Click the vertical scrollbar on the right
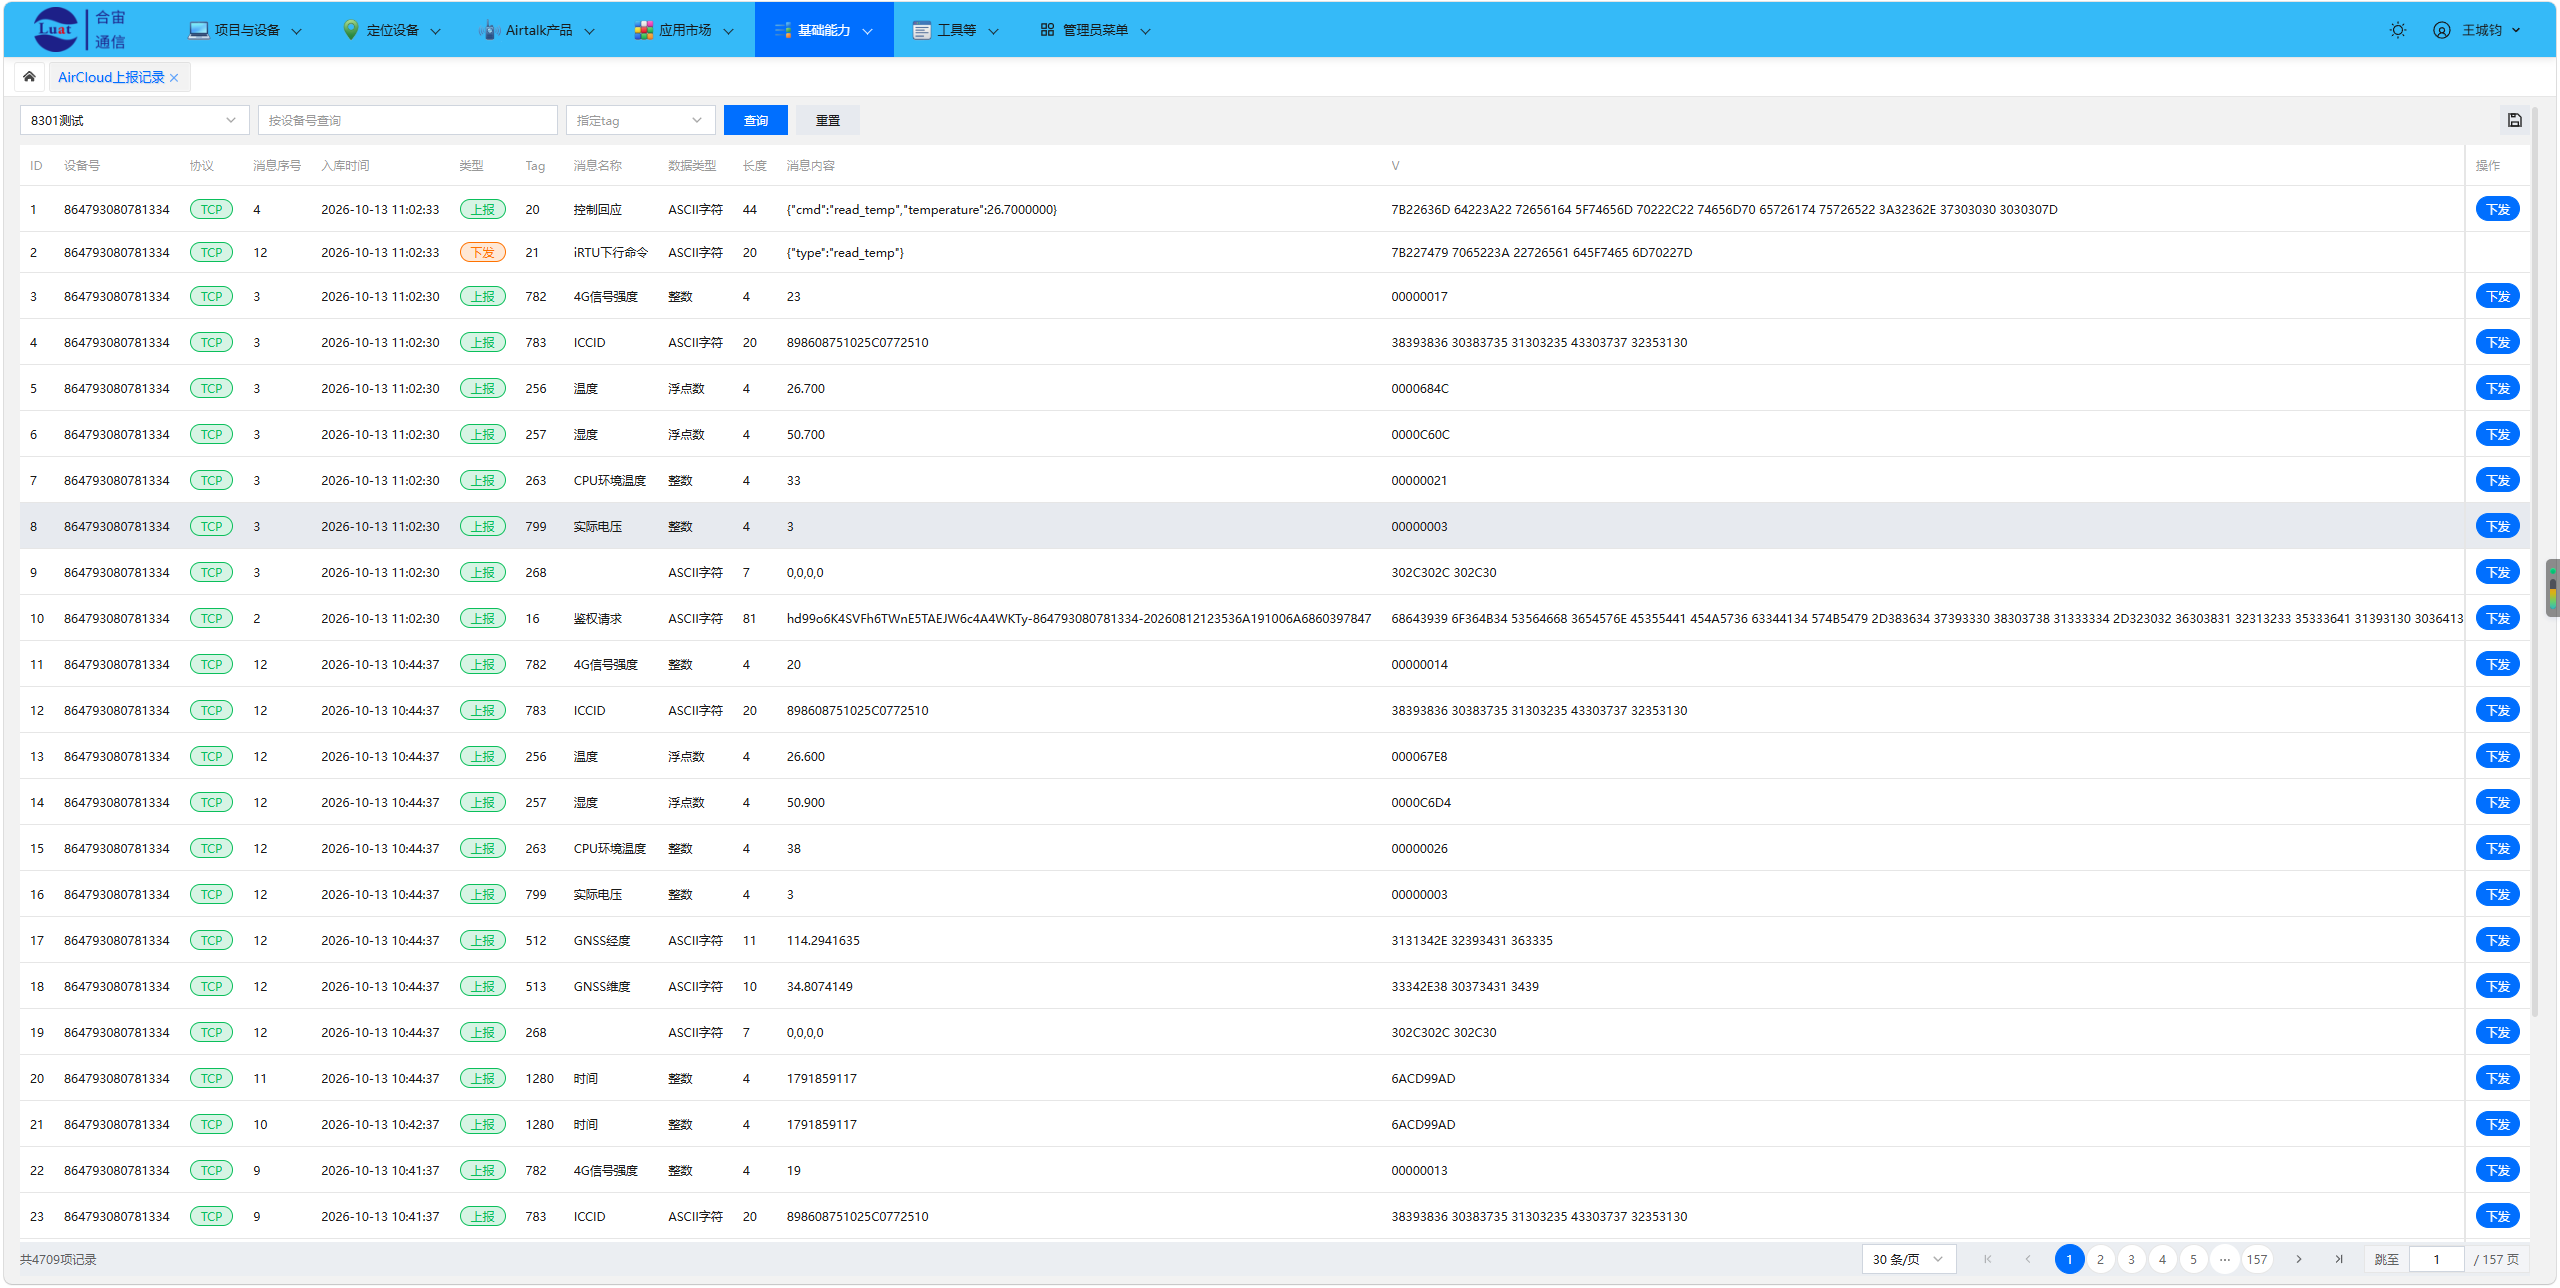2560x1288 pixels. (x=2535, y=560)
